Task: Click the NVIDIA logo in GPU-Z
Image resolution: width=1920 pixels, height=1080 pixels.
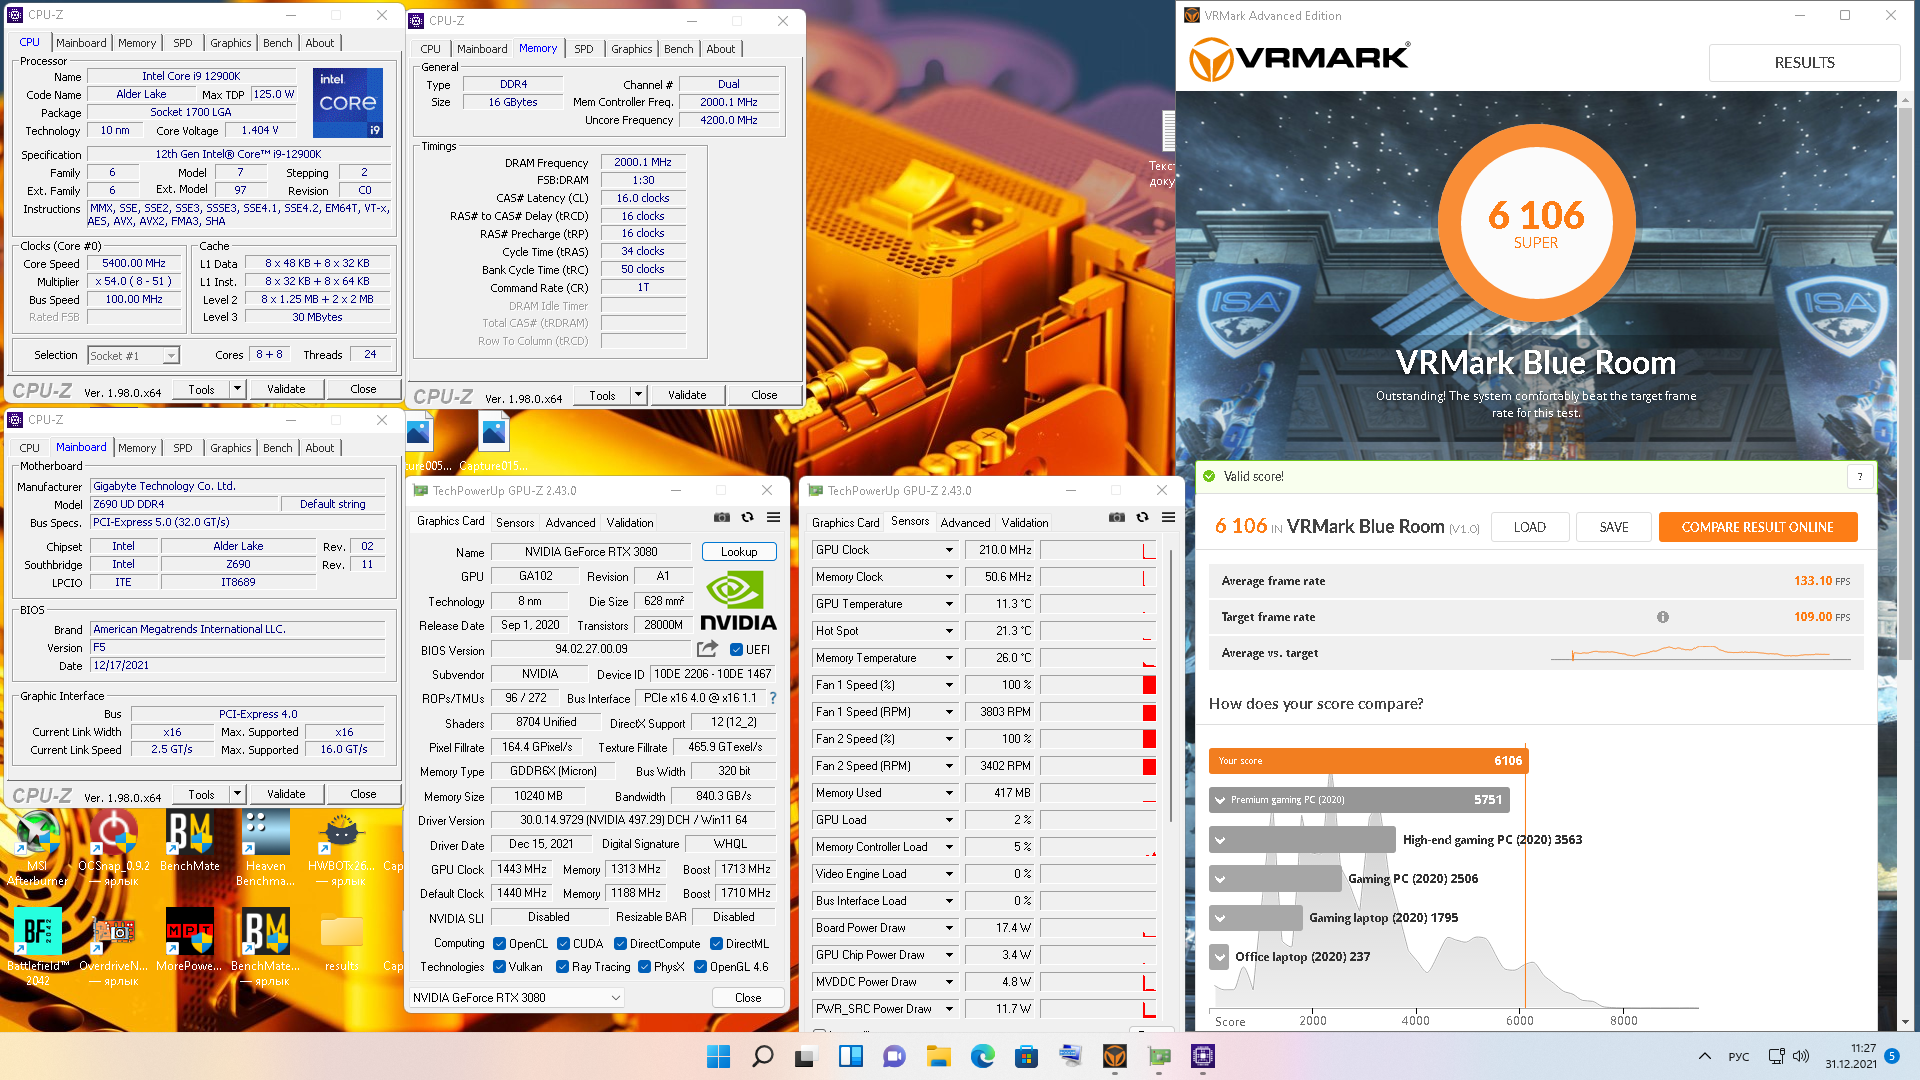Action: pyautogui.click(x=738, y=600)
